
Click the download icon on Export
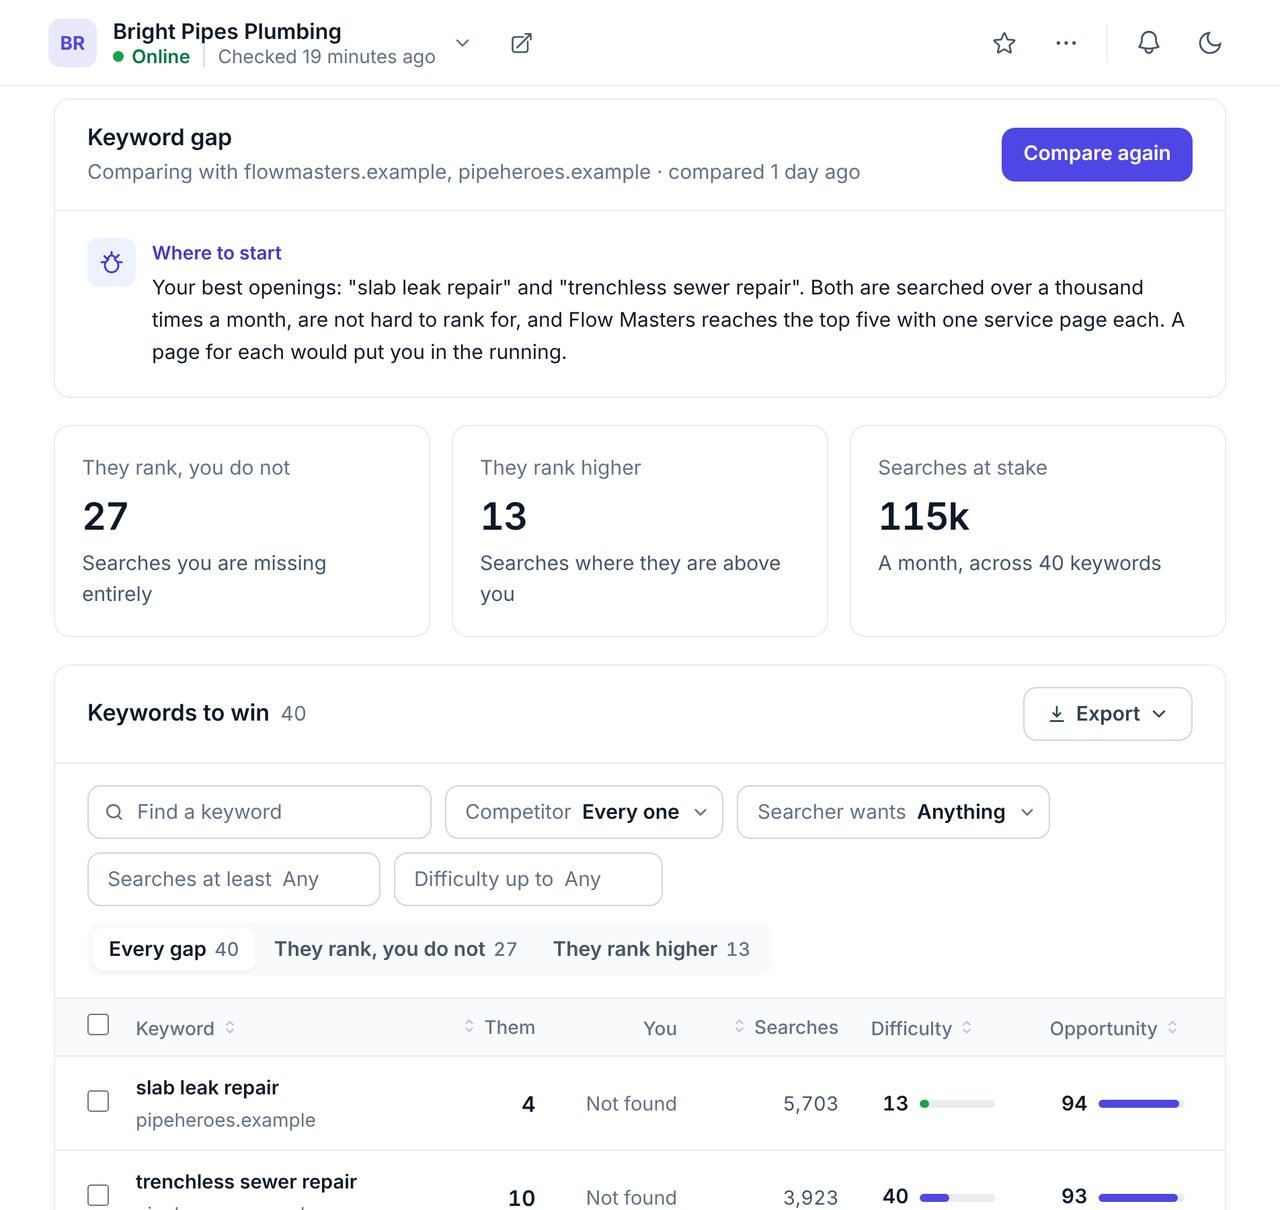(1056, 714)
